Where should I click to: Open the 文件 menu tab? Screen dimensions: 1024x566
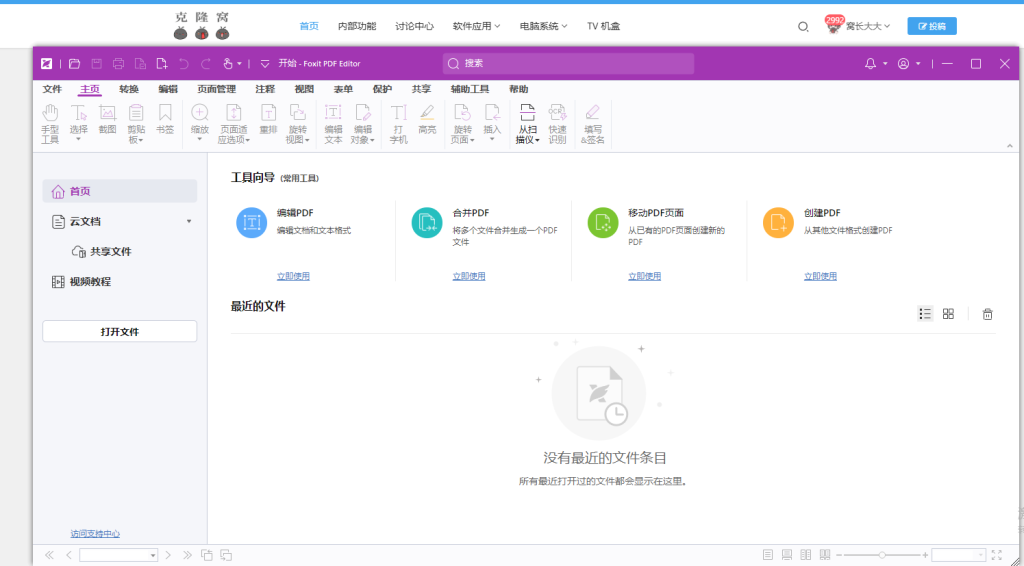(x=52, y=89)
